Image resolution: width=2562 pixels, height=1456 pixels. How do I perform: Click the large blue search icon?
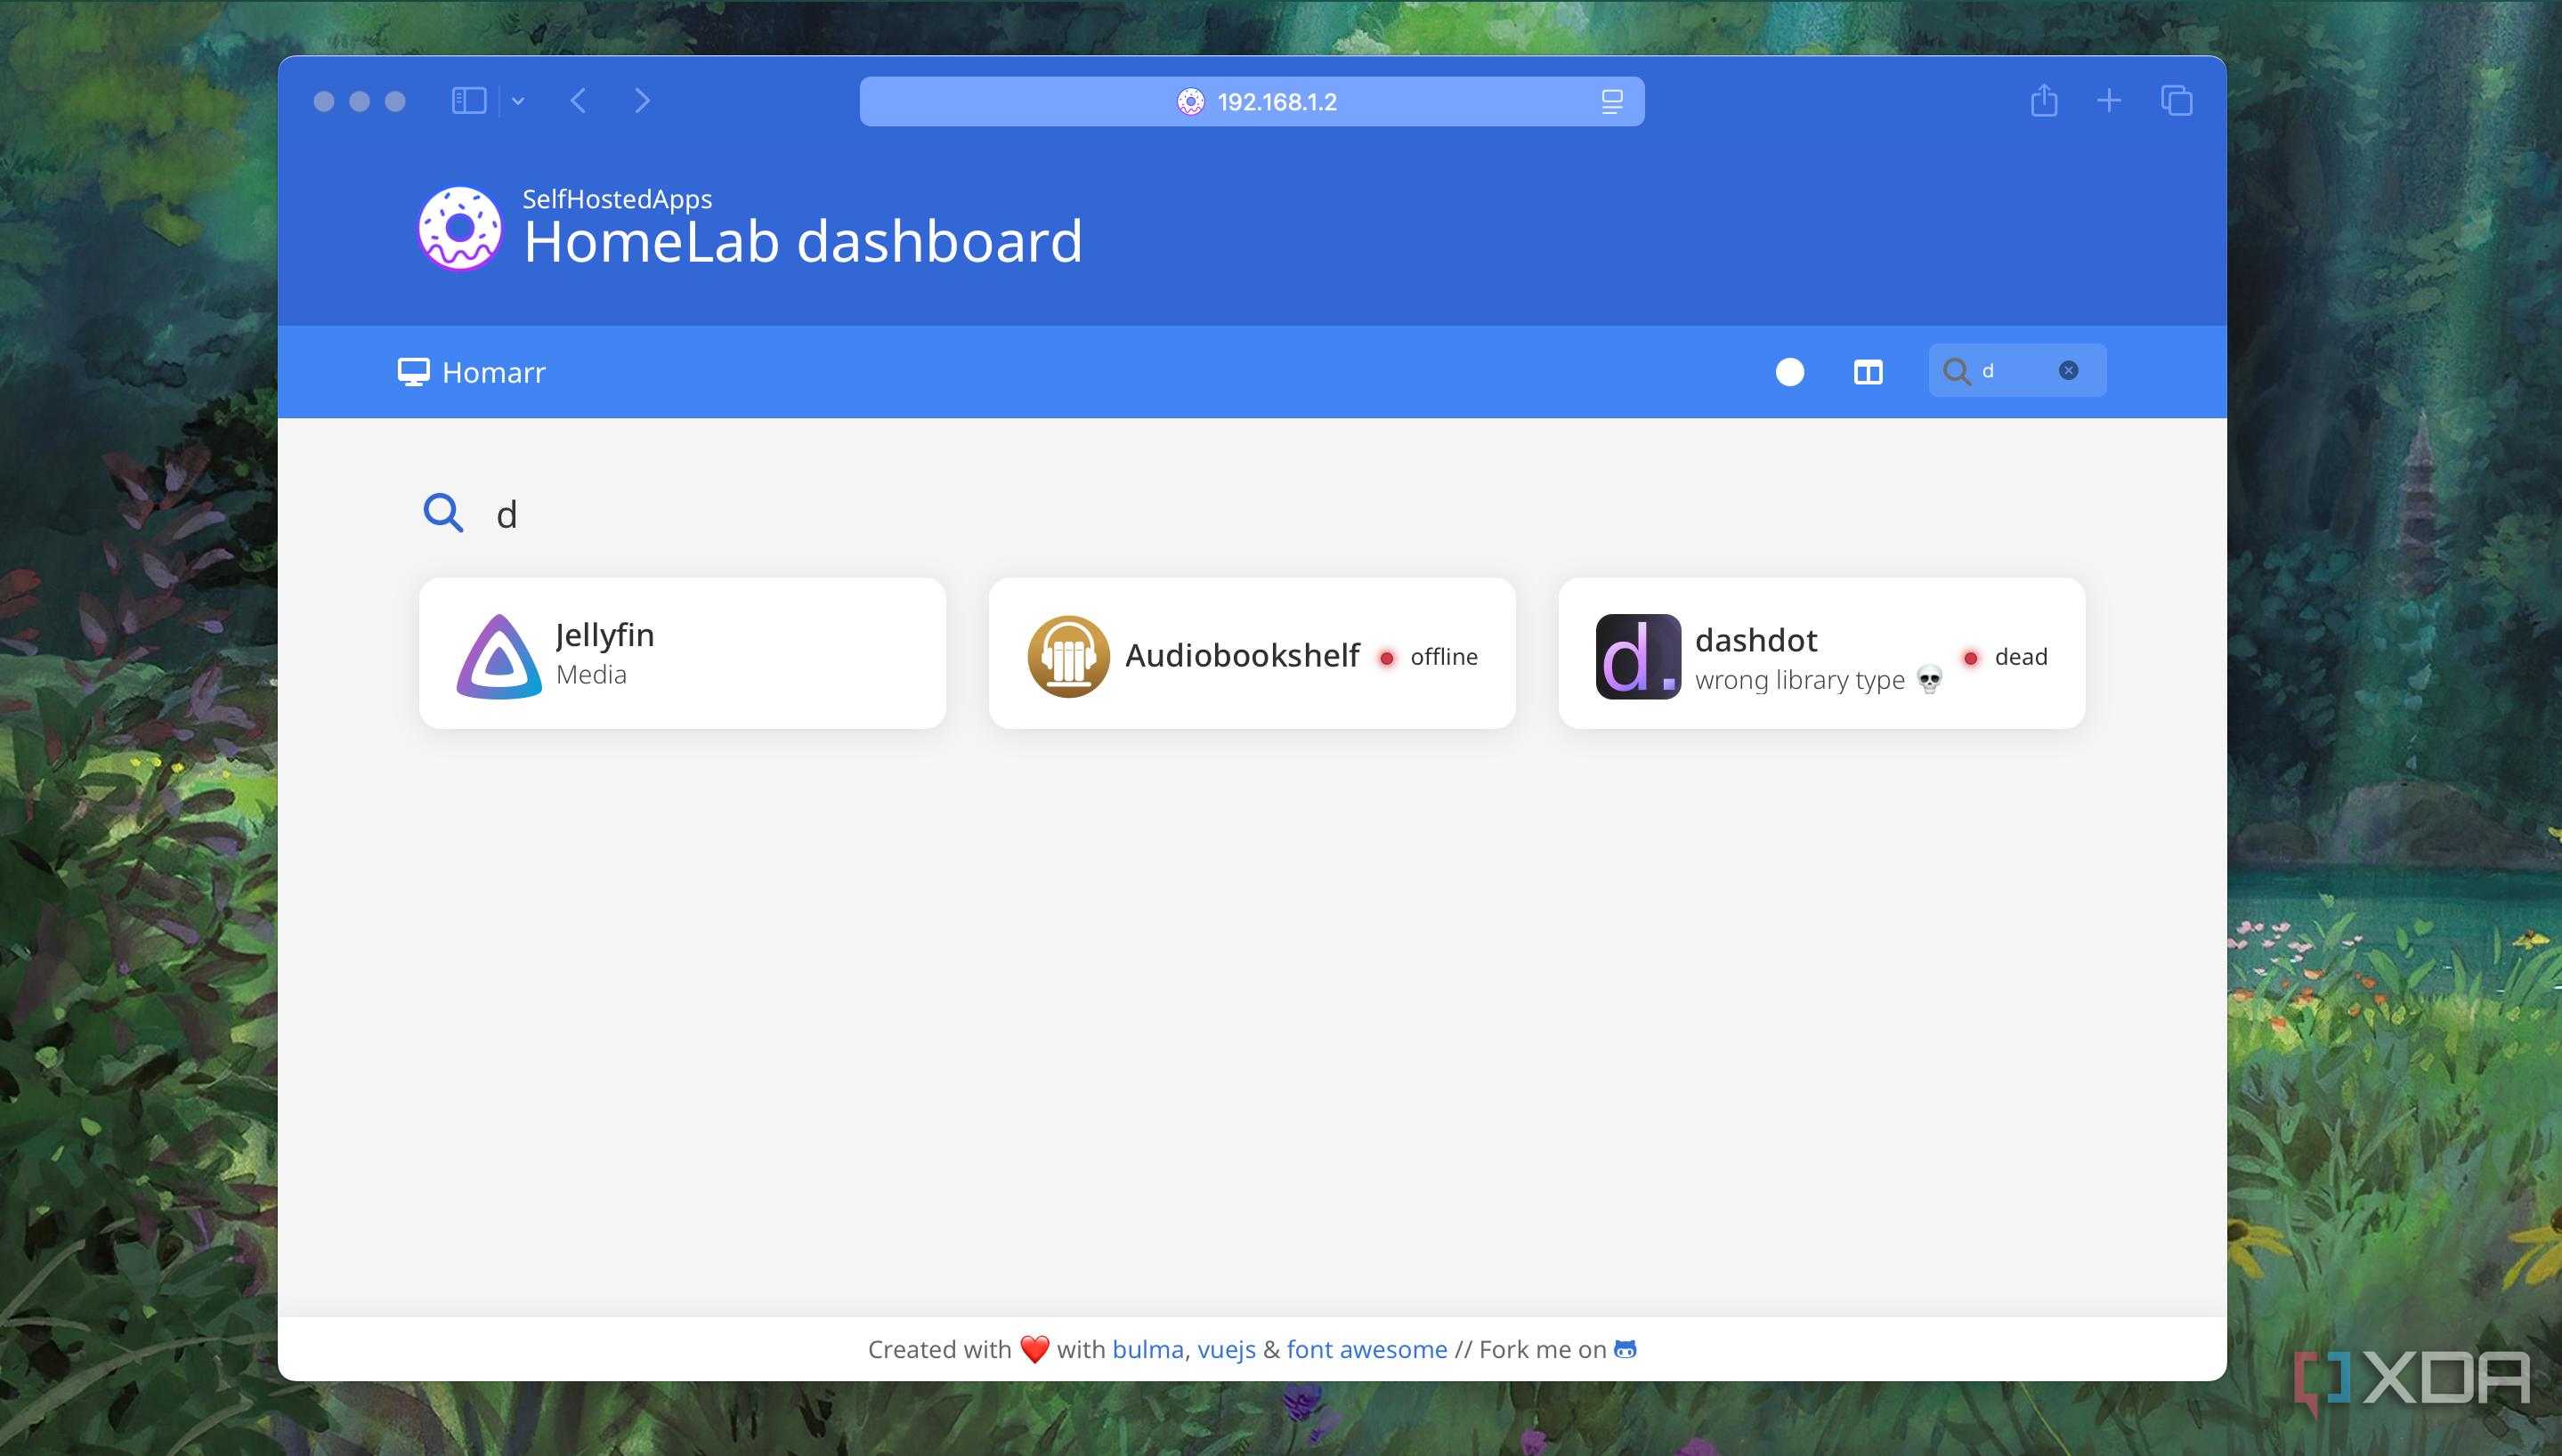[x=443, y=513]
